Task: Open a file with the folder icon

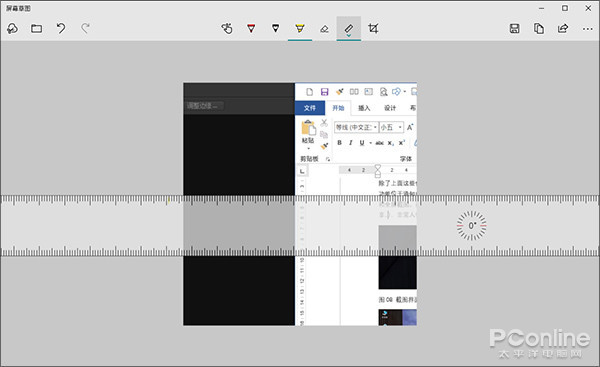Action: tap(37, 28)
